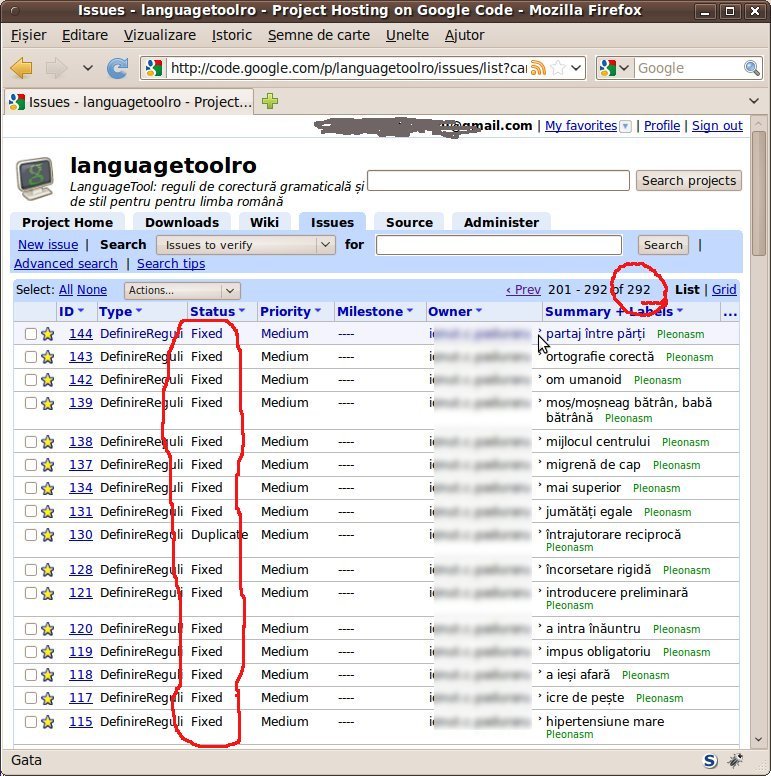This screenshot has height=776, width=771.
Task: Open the Actions... dropdown
Action: click(x=182, y=291)
